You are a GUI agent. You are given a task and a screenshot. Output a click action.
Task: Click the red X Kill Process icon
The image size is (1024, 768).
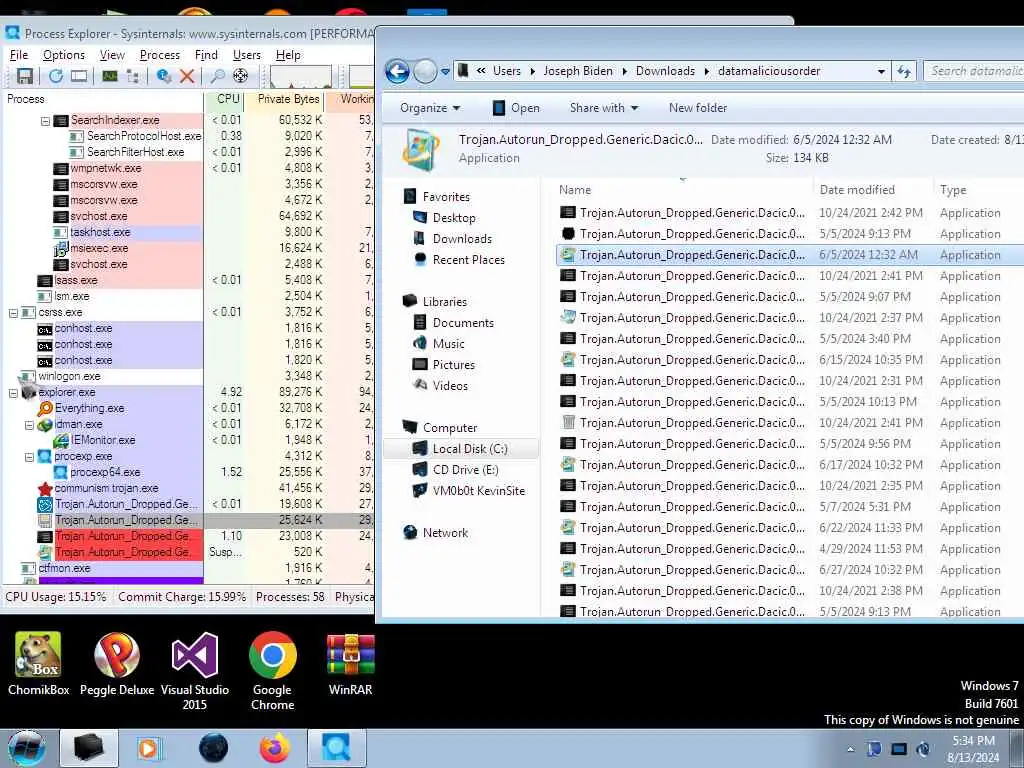click(x=187, y=76)
